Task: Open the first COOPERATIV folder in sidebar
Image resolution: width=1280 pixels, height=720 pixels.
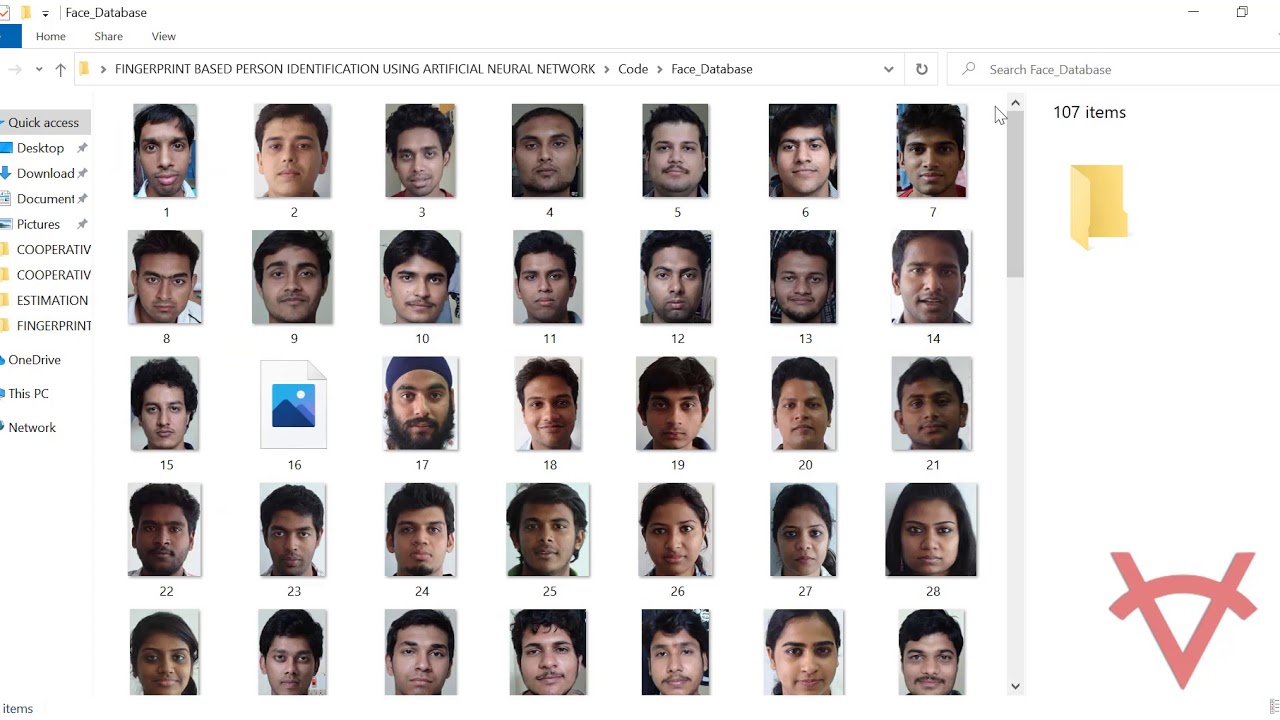Action: click(53, 250)
